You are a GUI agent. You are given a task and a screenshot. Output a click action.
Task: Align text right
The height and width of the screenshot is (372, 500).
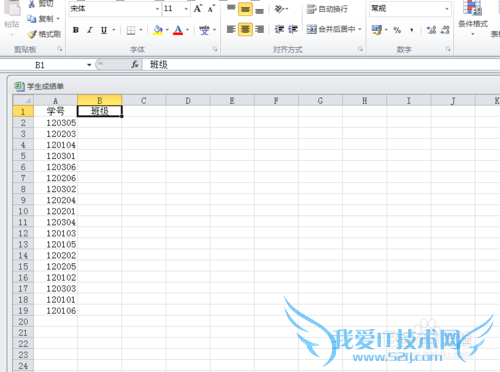[259, 29]
